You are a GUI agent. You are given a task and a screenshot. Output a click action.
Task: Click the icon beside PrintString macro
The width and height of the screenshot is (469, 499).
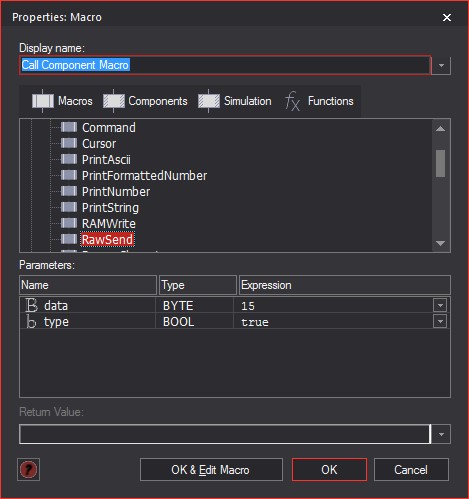(x=69, y=207)
